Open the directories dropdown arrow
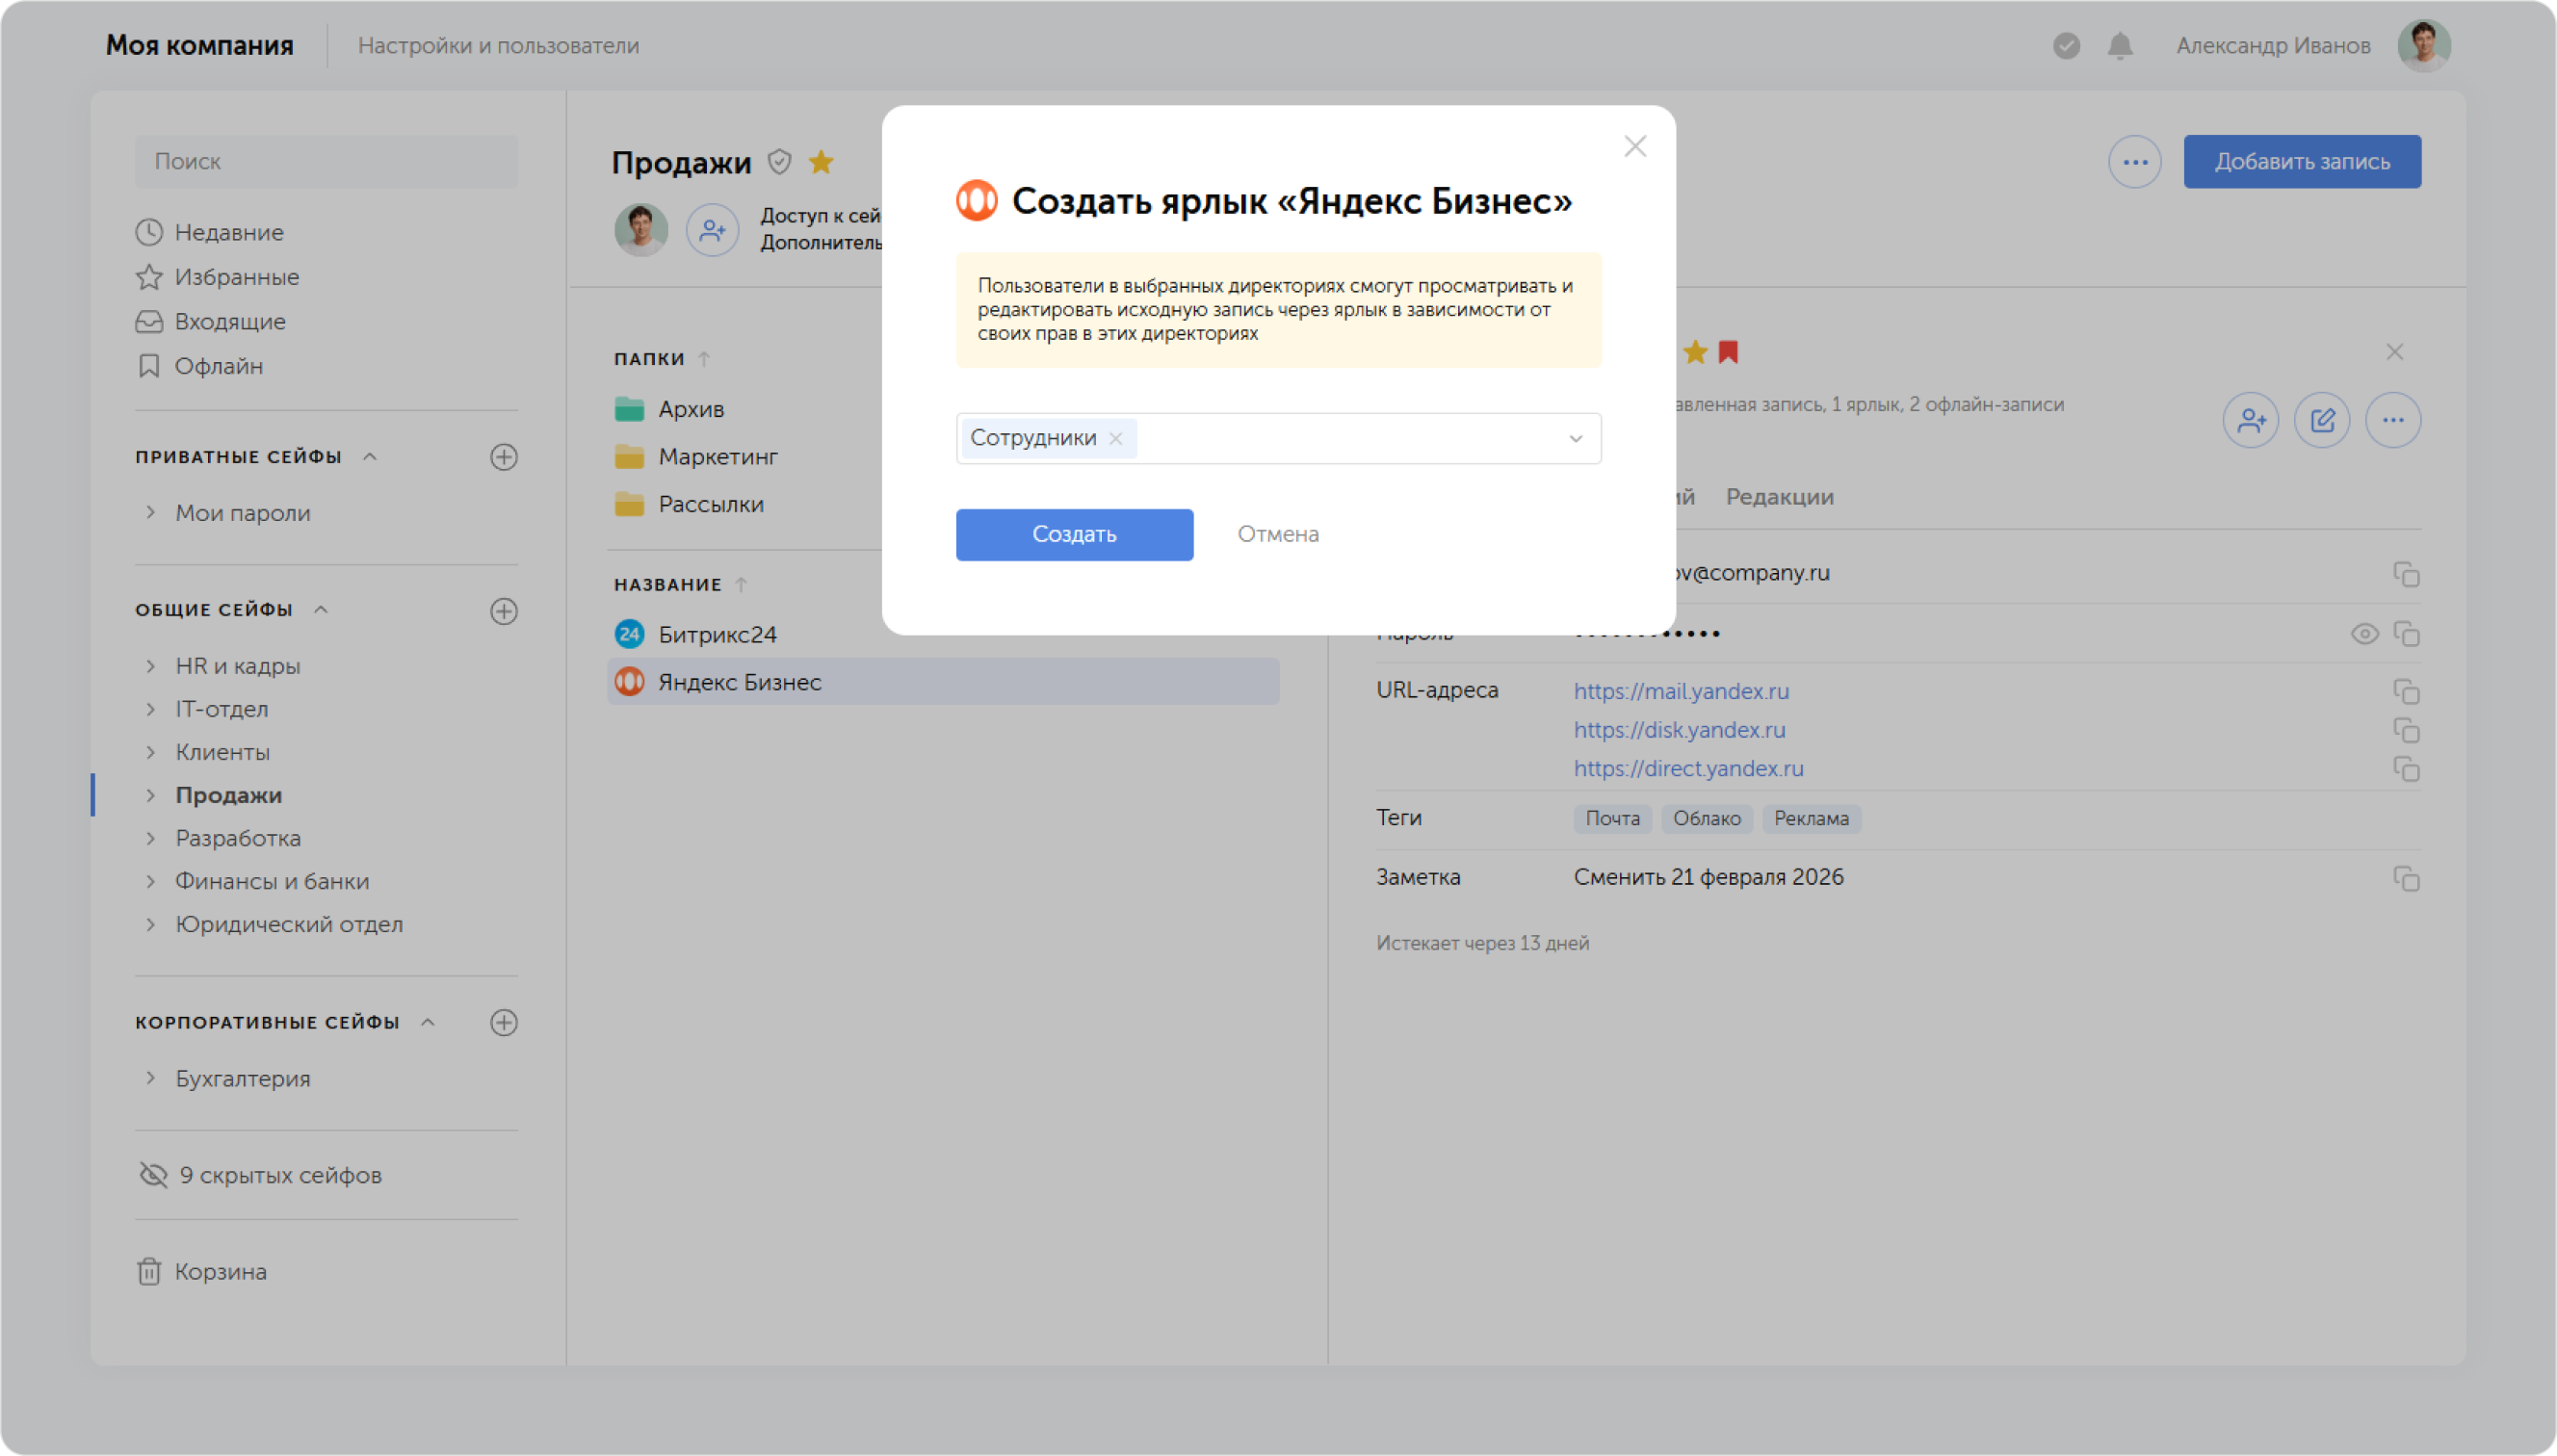The image size is (2557, 1456). click(1575, 439)
